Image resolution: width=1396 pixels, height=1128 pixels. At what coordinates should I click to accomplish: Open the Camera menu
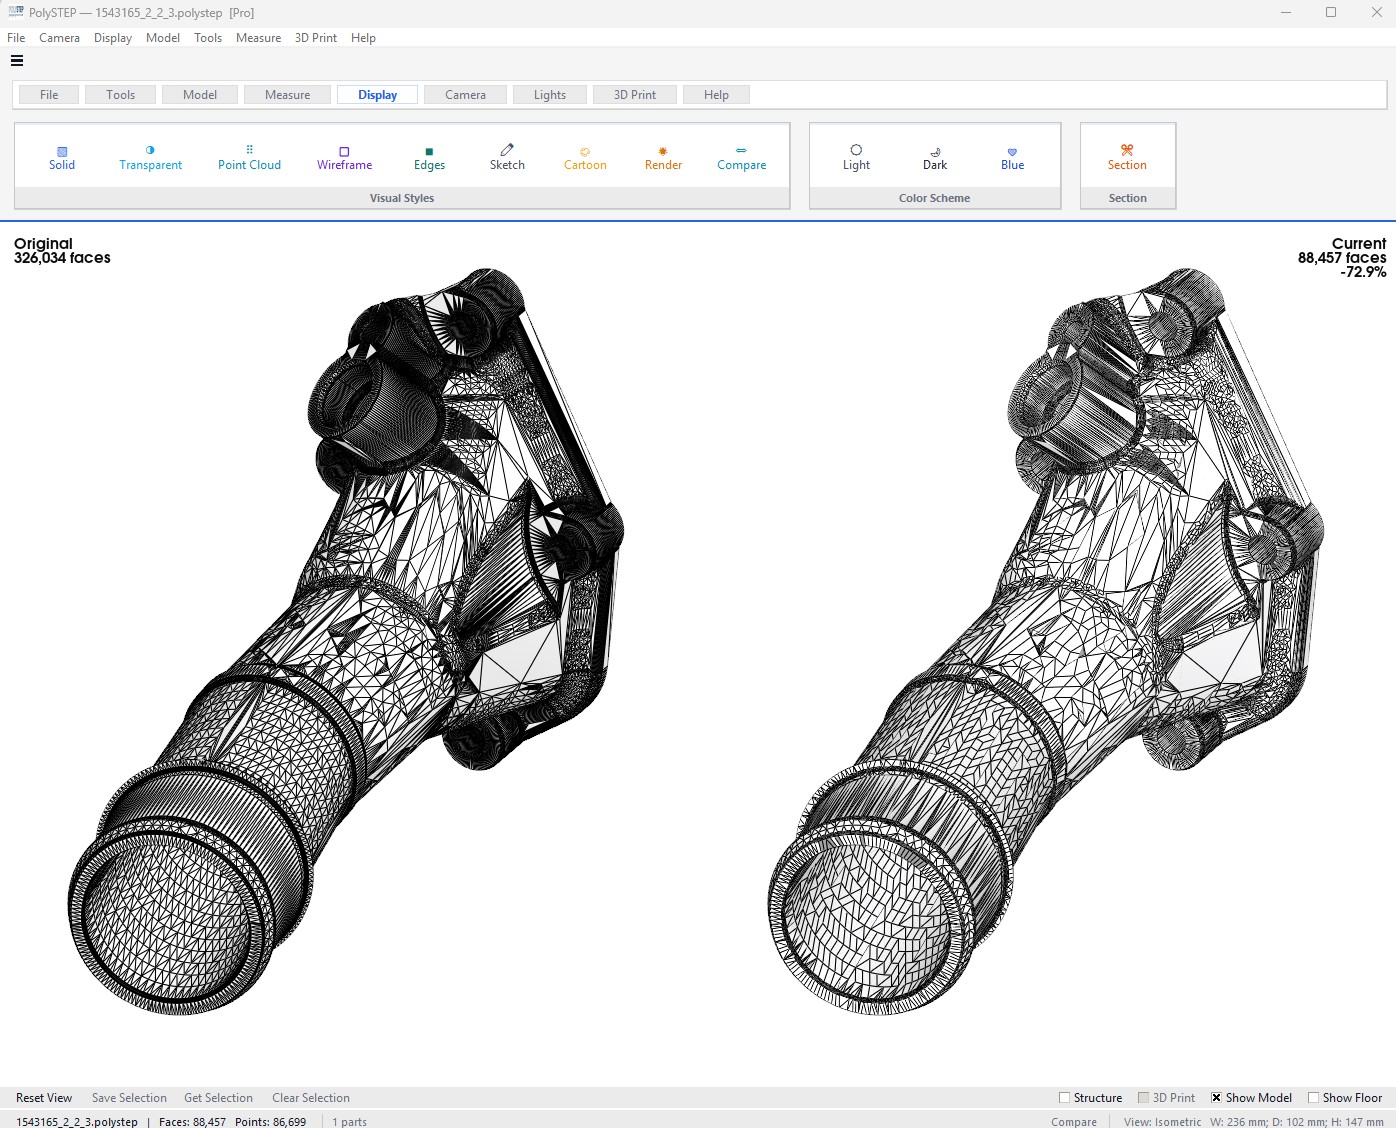pyautogui.click(x=59, y=38)
